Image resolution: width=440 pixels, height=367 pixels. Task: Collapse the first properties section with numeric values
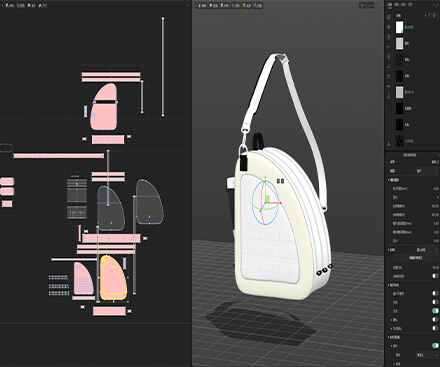point(389,180)
